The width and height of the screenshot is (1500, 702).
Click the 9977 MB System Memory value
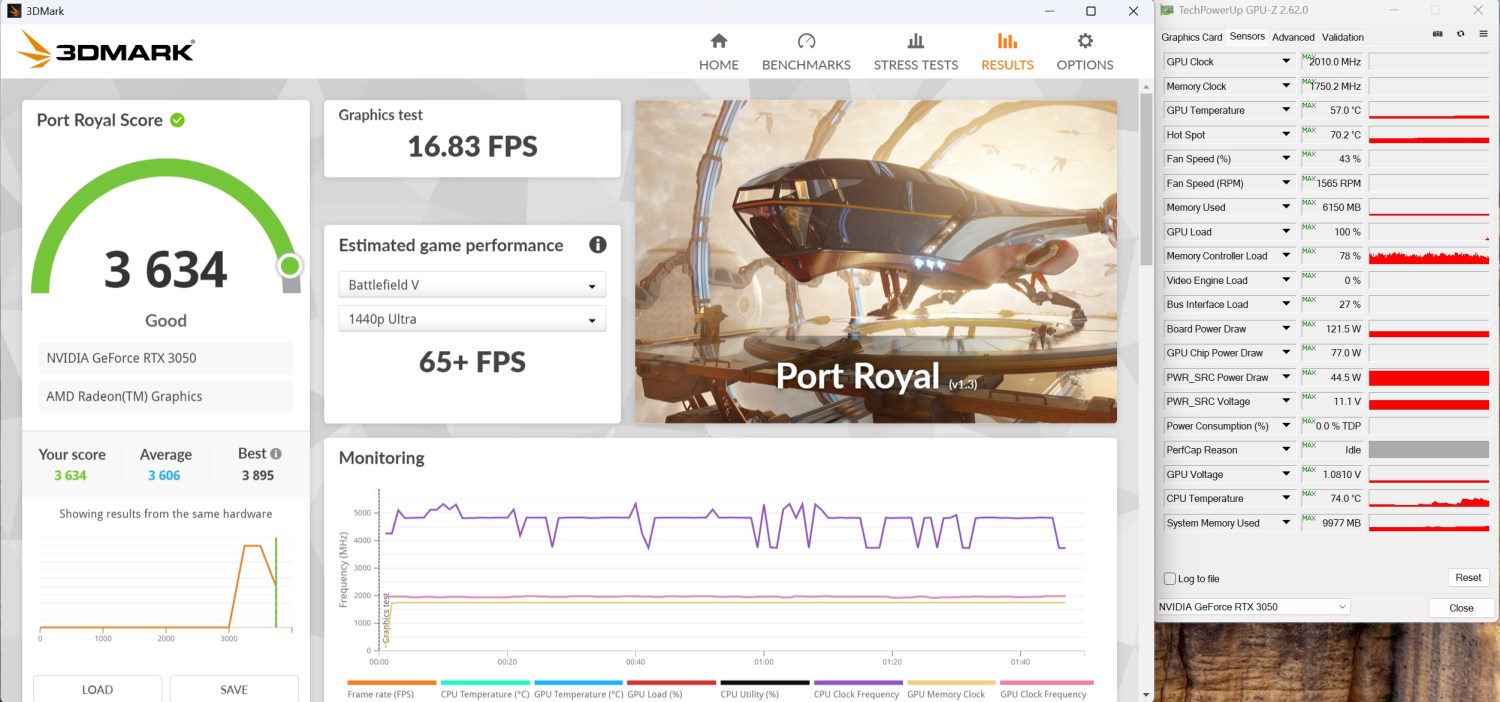pos(1341,523)
